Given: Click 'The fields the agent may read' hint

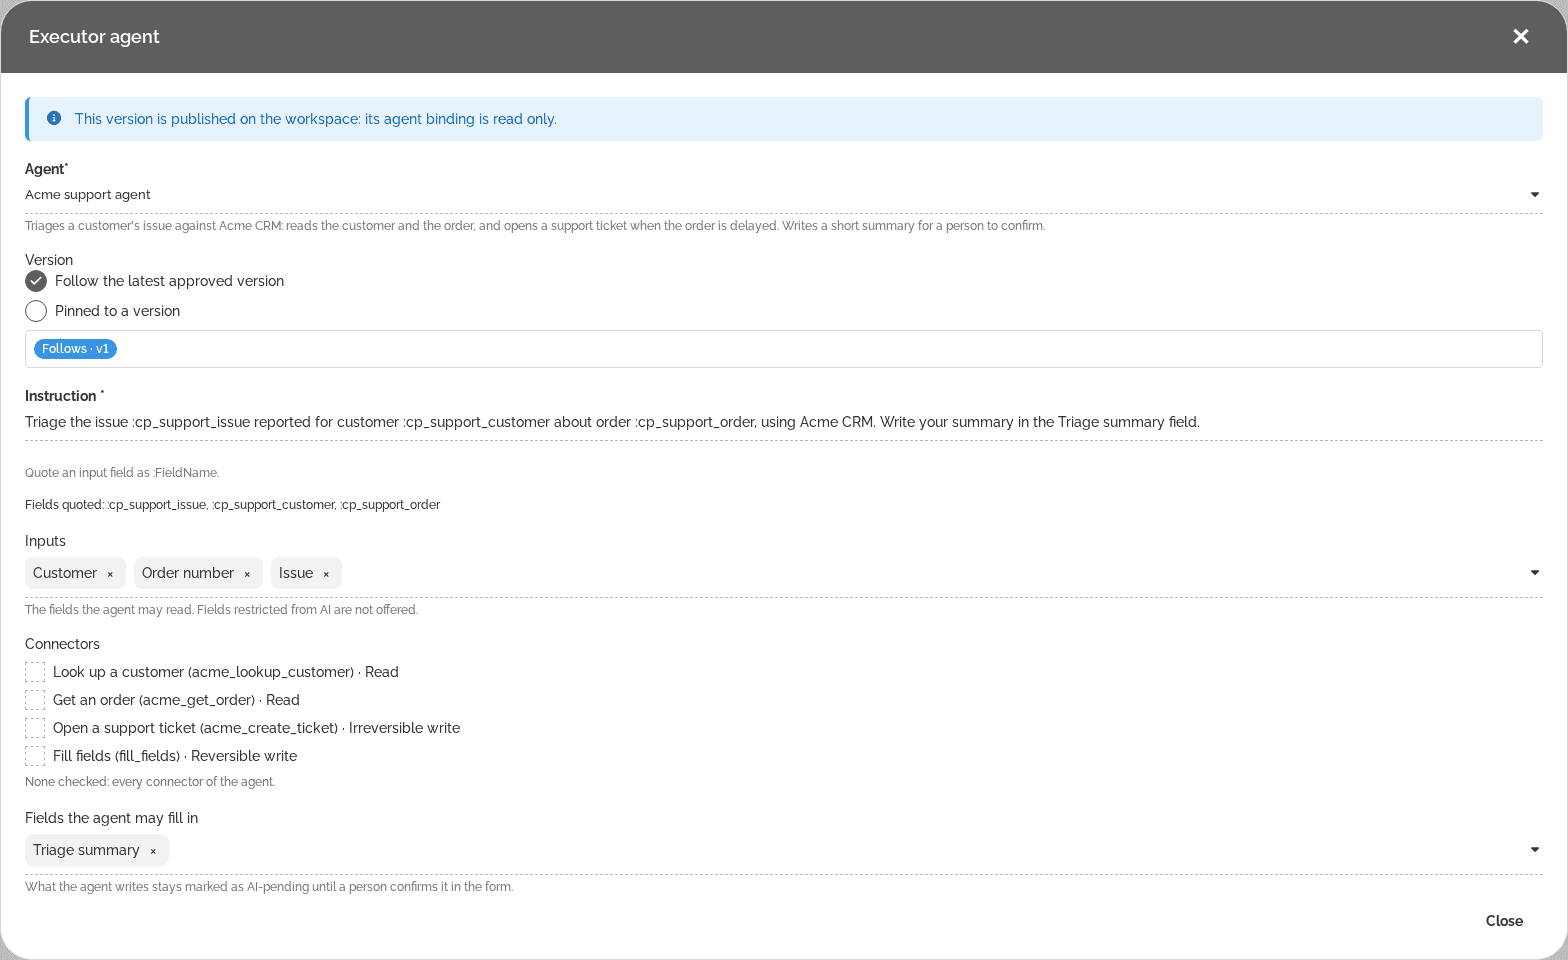Looking at the screenshot, I should [x=222, y=610].
